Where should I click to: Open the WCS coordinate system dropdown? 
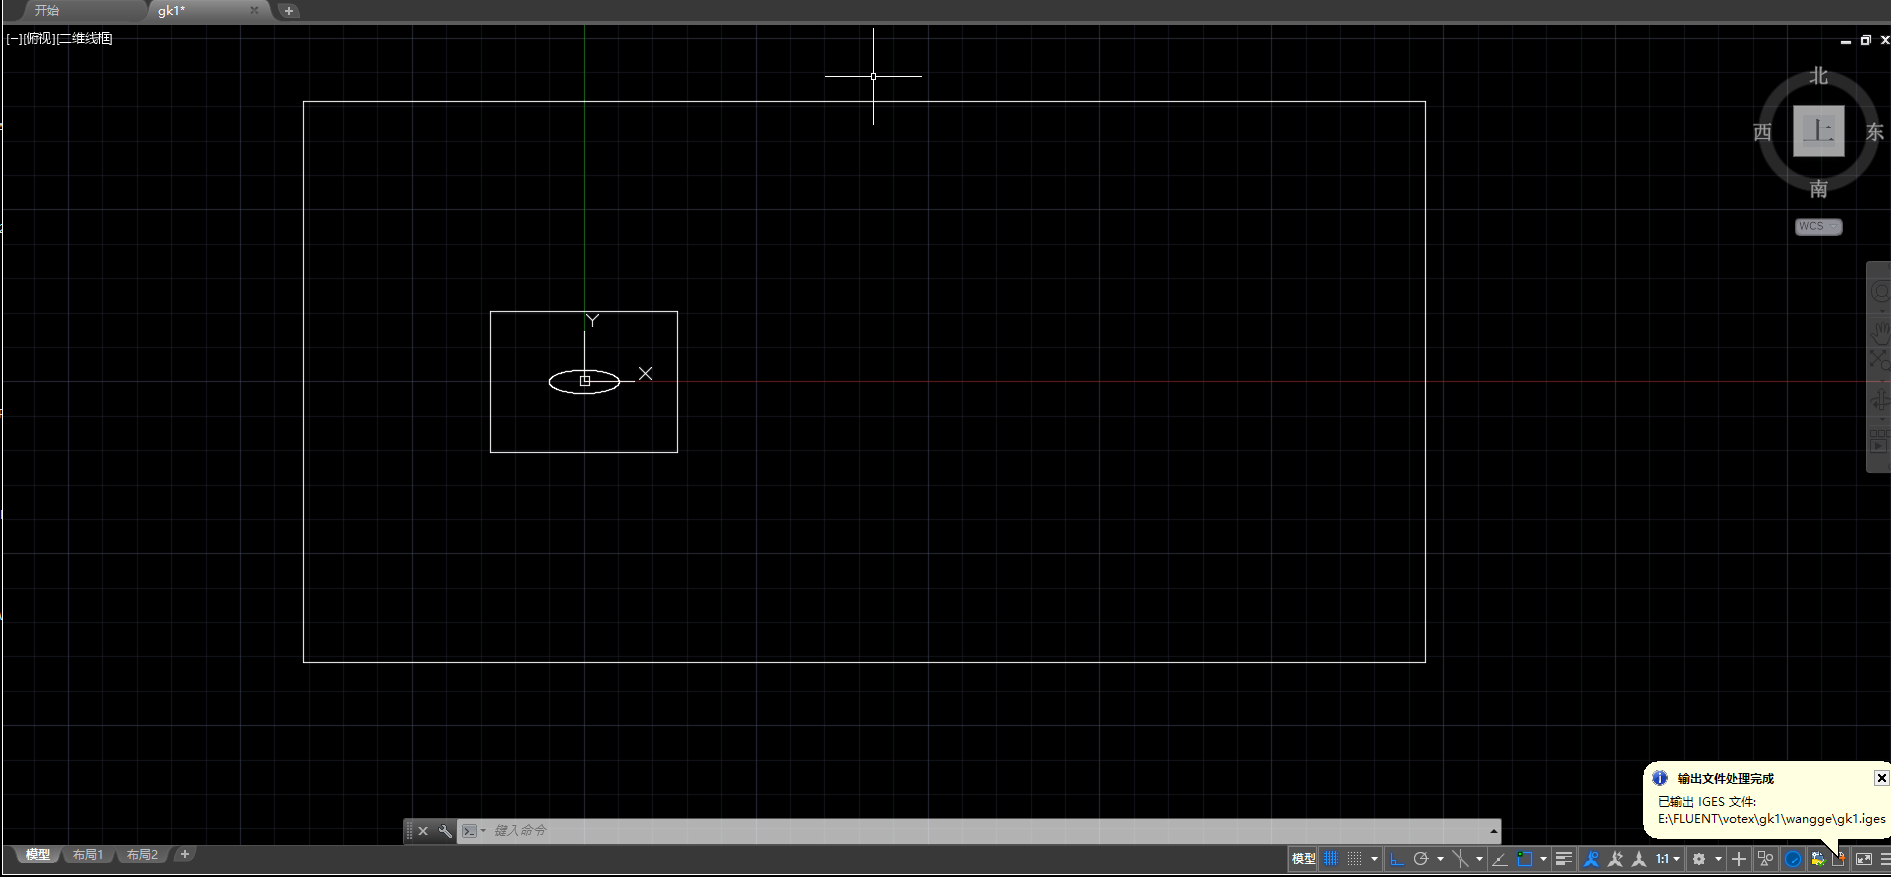tap(1817, 227)
